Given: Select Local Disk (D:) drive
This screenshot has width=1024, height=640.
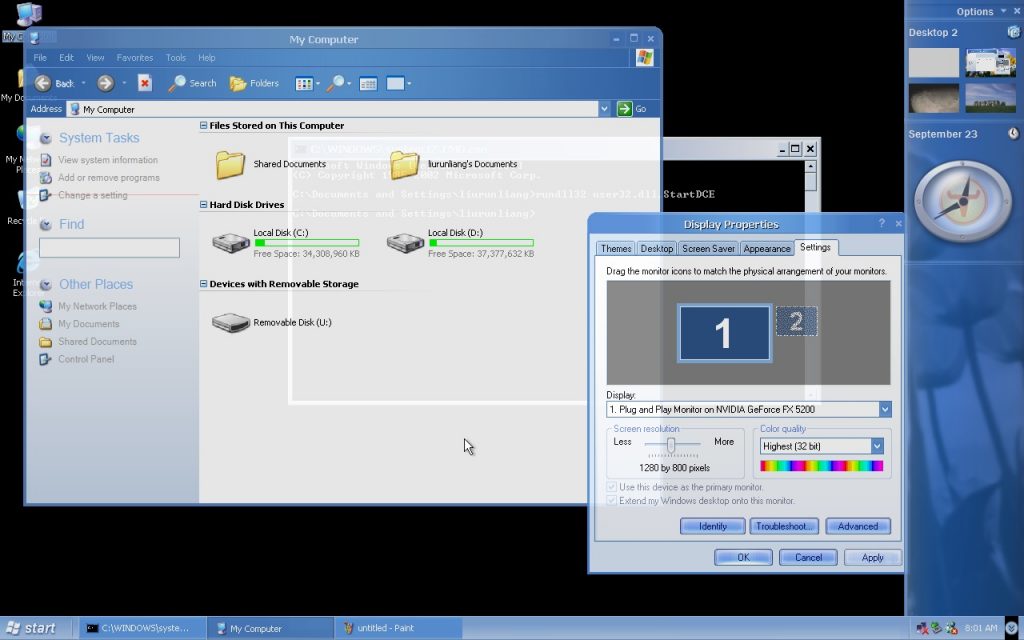Looking at the screenshot, I should pyautogui.click(x=405, y=244).
